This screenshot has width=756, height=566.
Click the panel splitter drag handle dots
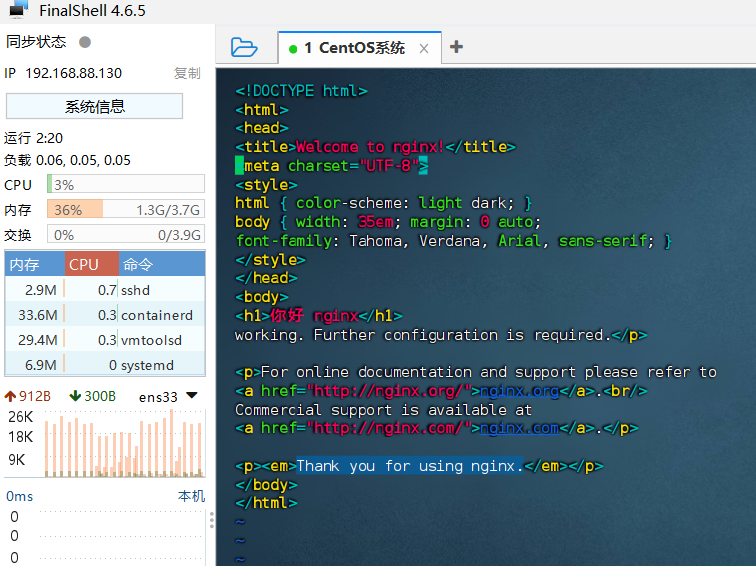tap(212, 520)
